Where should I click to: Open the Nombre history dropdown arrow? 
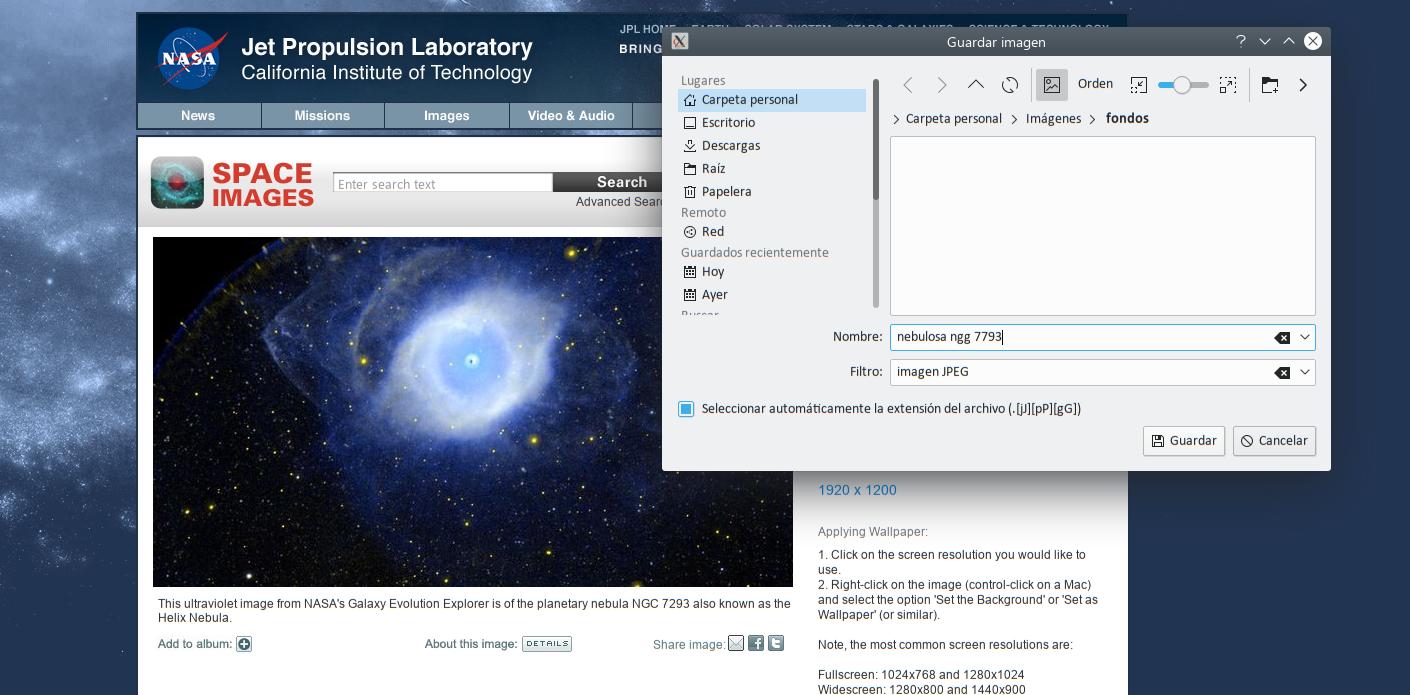[1304, 338]
